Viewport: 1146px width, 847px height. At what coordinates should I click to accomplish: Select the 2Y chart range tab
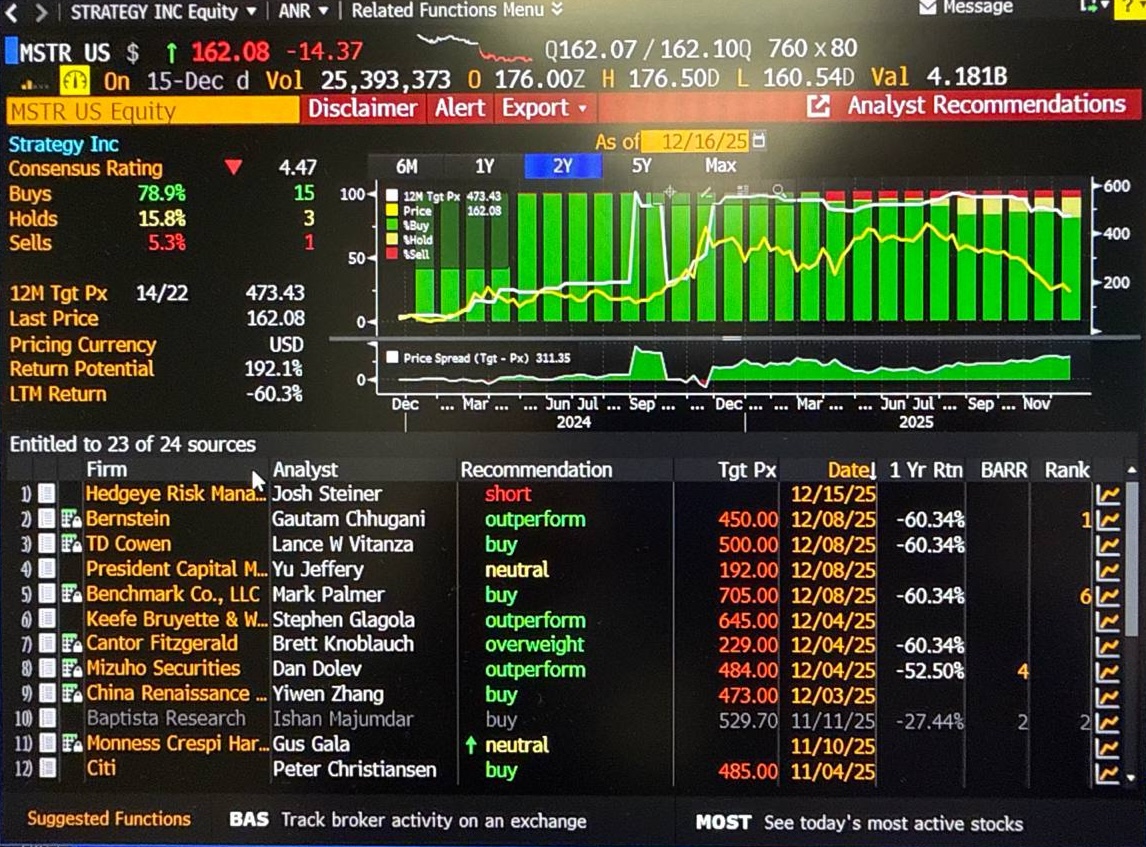point(563,167)
